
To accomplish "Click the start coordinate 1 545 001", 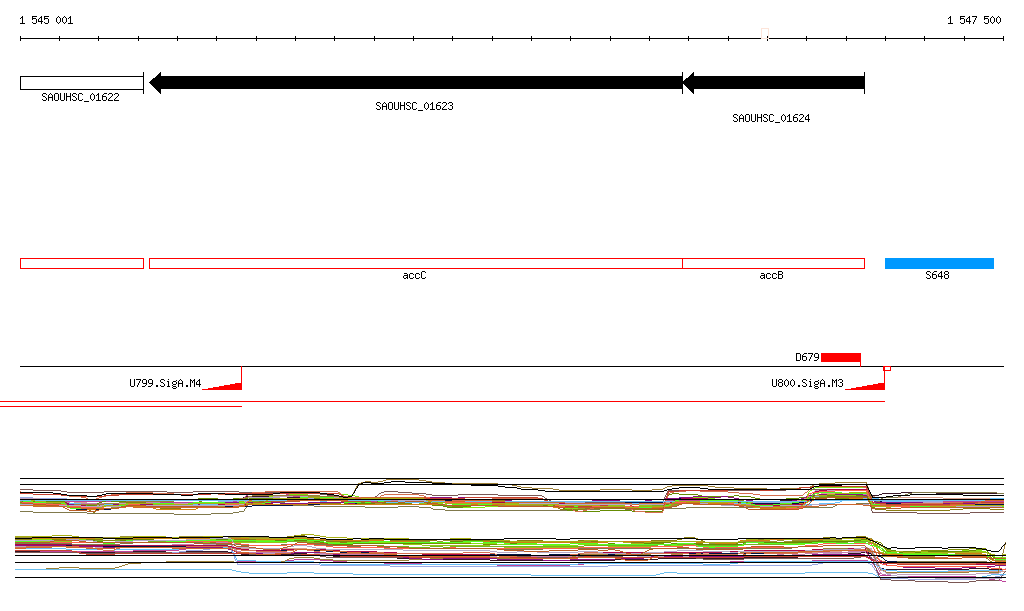I will 46,20.
